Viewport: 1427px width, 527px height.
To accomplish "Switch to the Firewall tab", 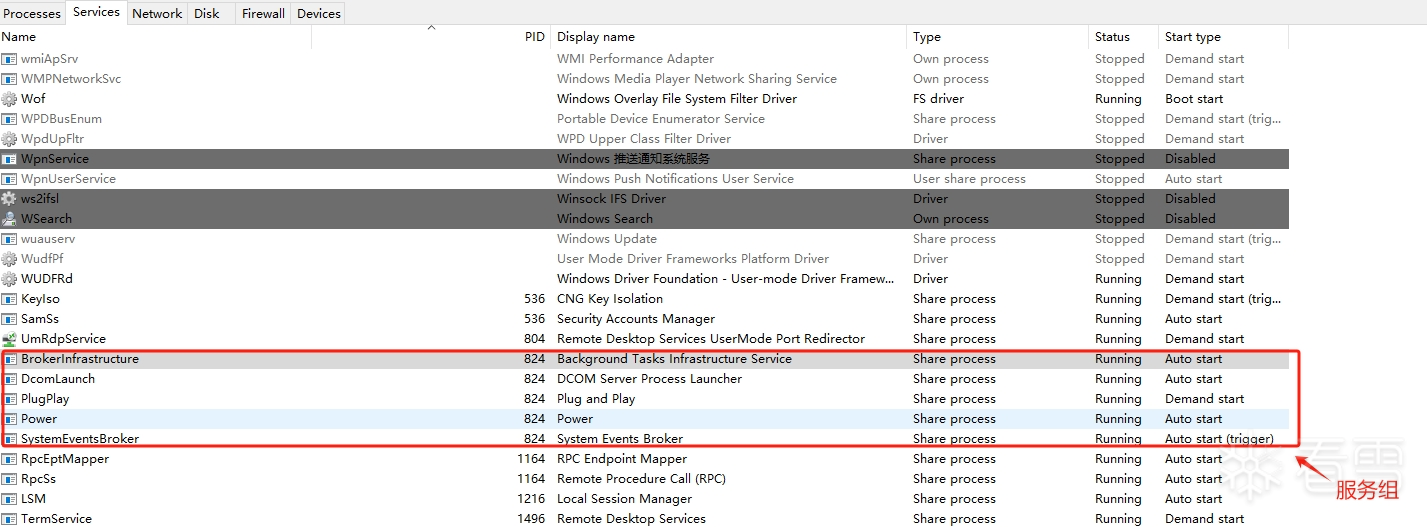I will tap(264, 13).
